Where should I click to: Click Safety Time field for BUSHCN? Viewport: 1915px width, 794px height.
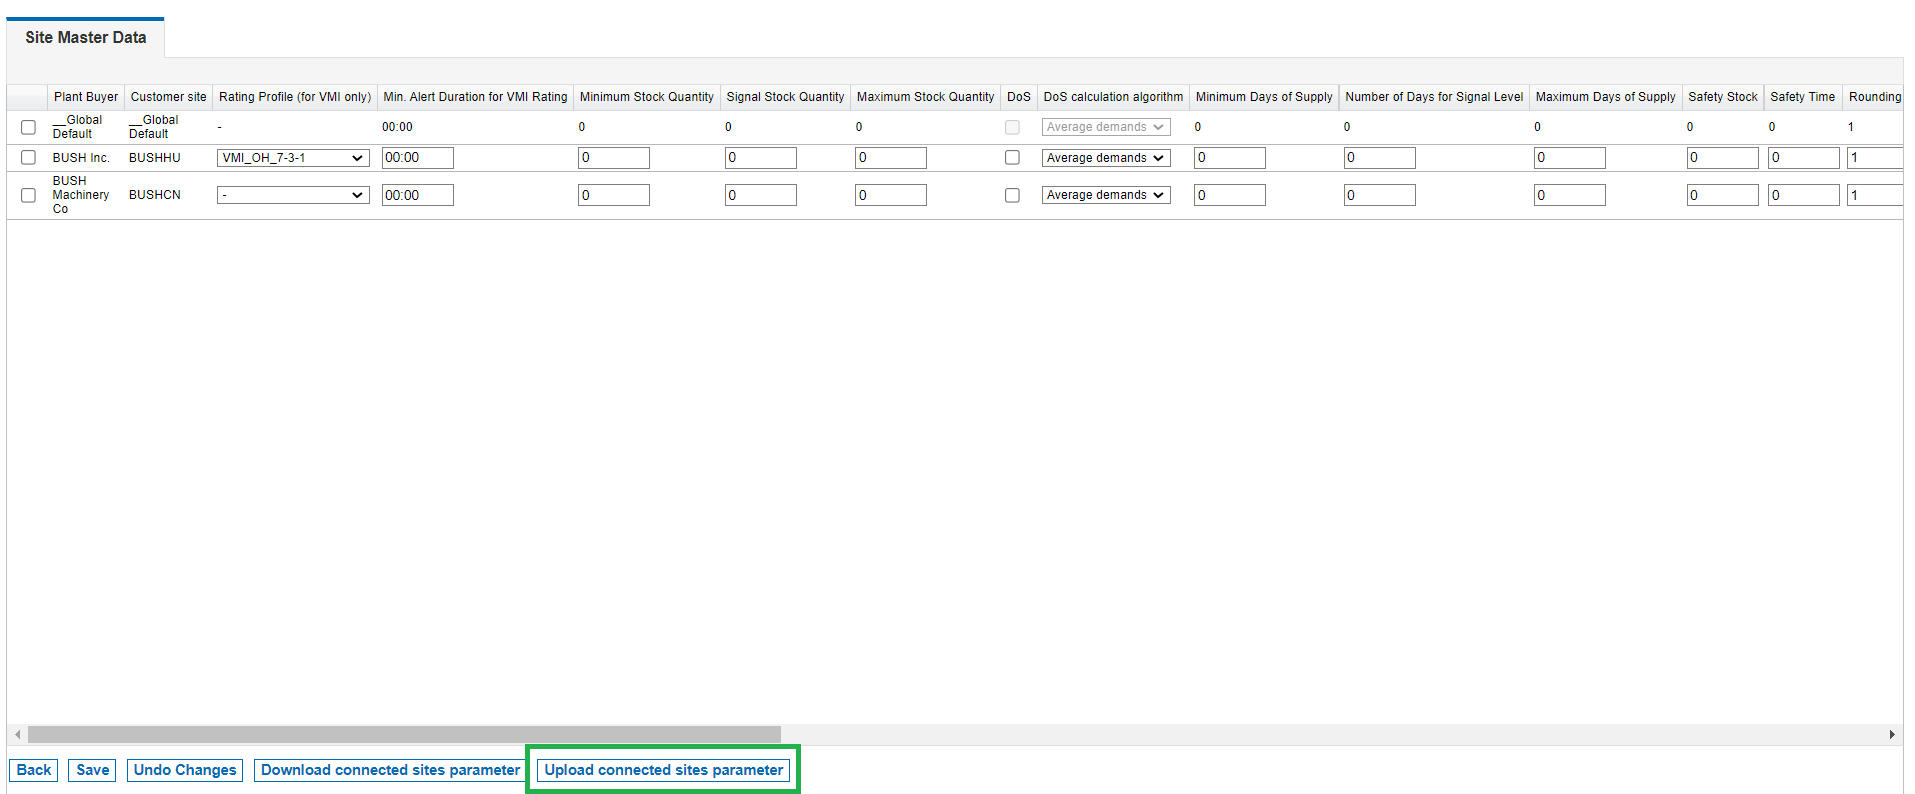1804,195
